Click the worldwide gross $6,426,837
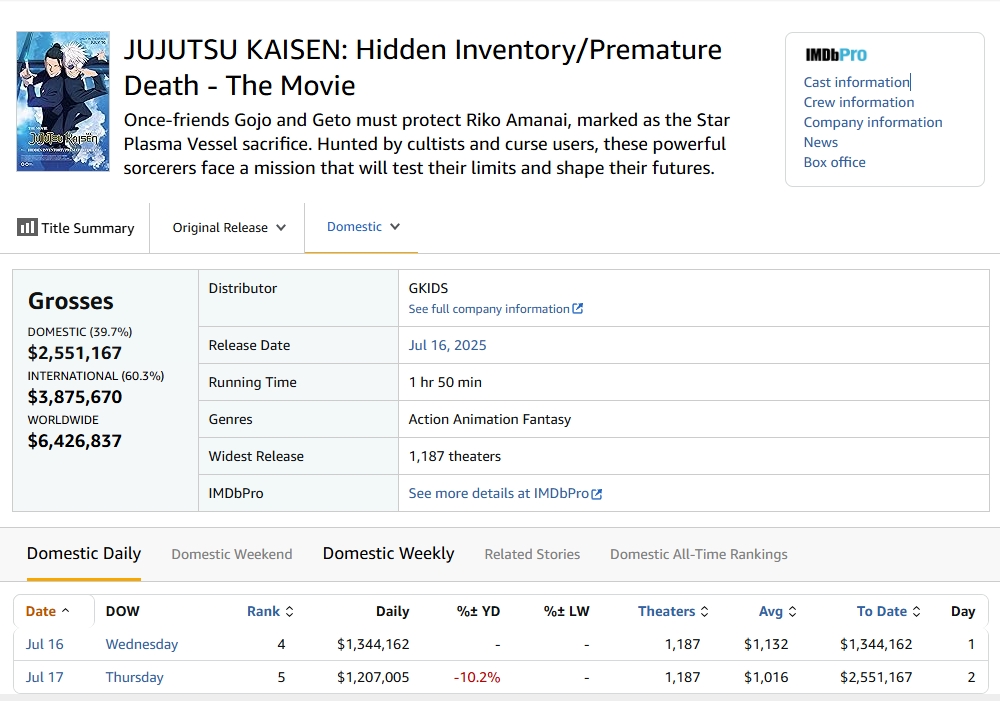 75,441
